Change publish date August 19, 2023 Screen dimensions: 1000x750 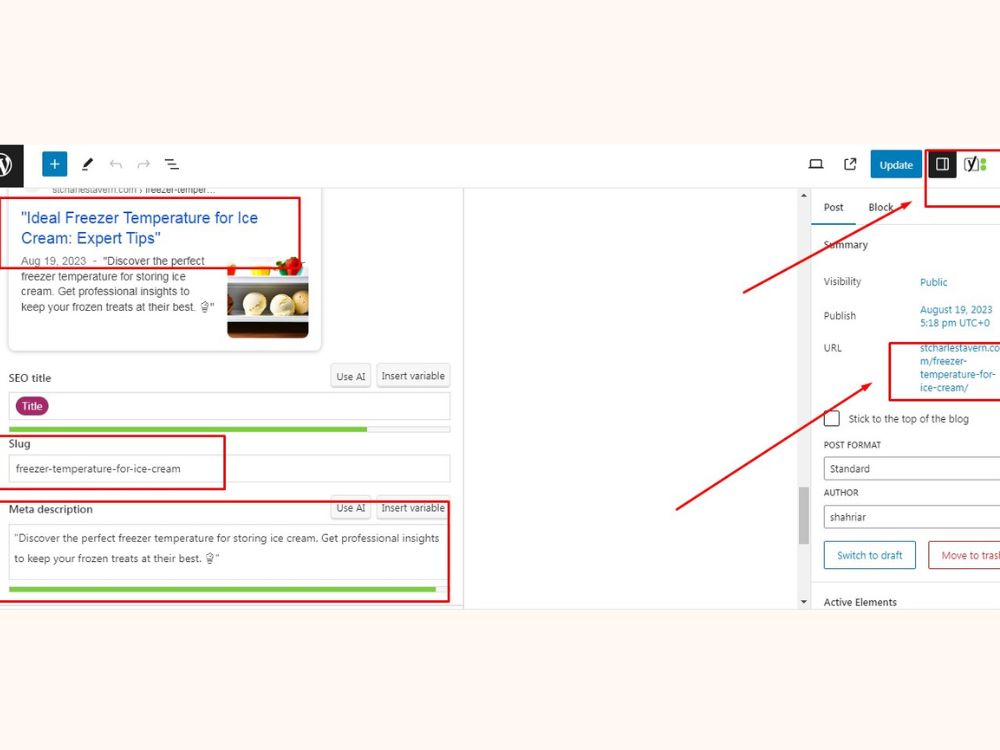pyautogui.click(x=956, y=316)
